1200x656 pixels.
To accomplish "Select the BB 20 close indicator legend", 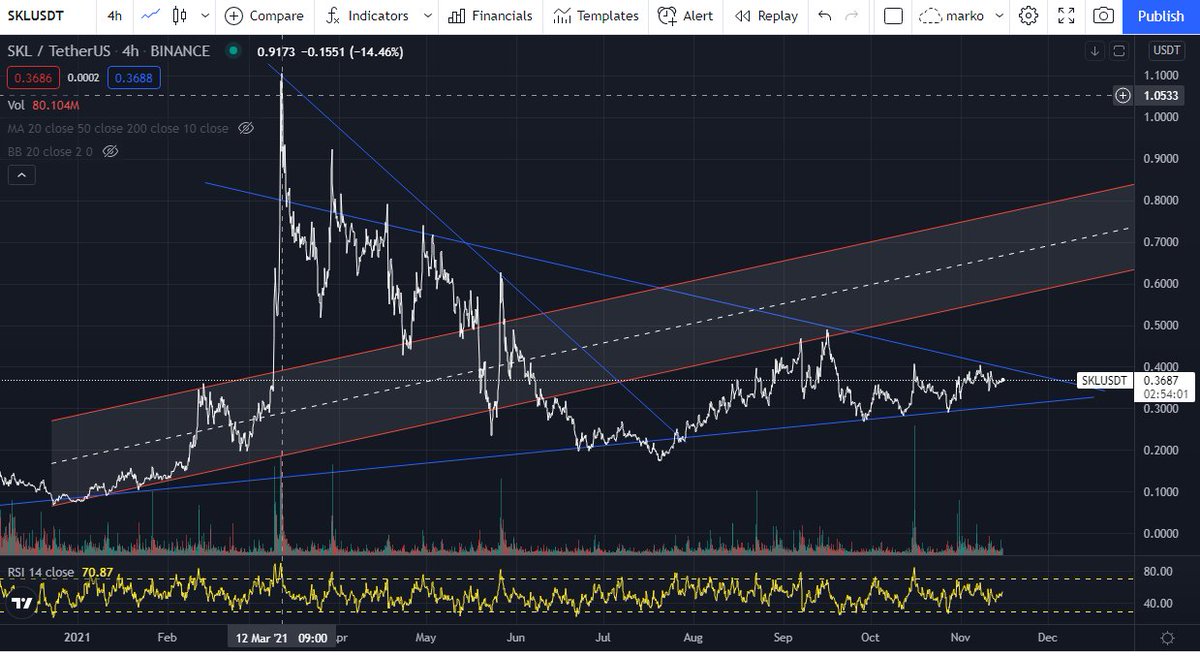I will click(50, 151).
